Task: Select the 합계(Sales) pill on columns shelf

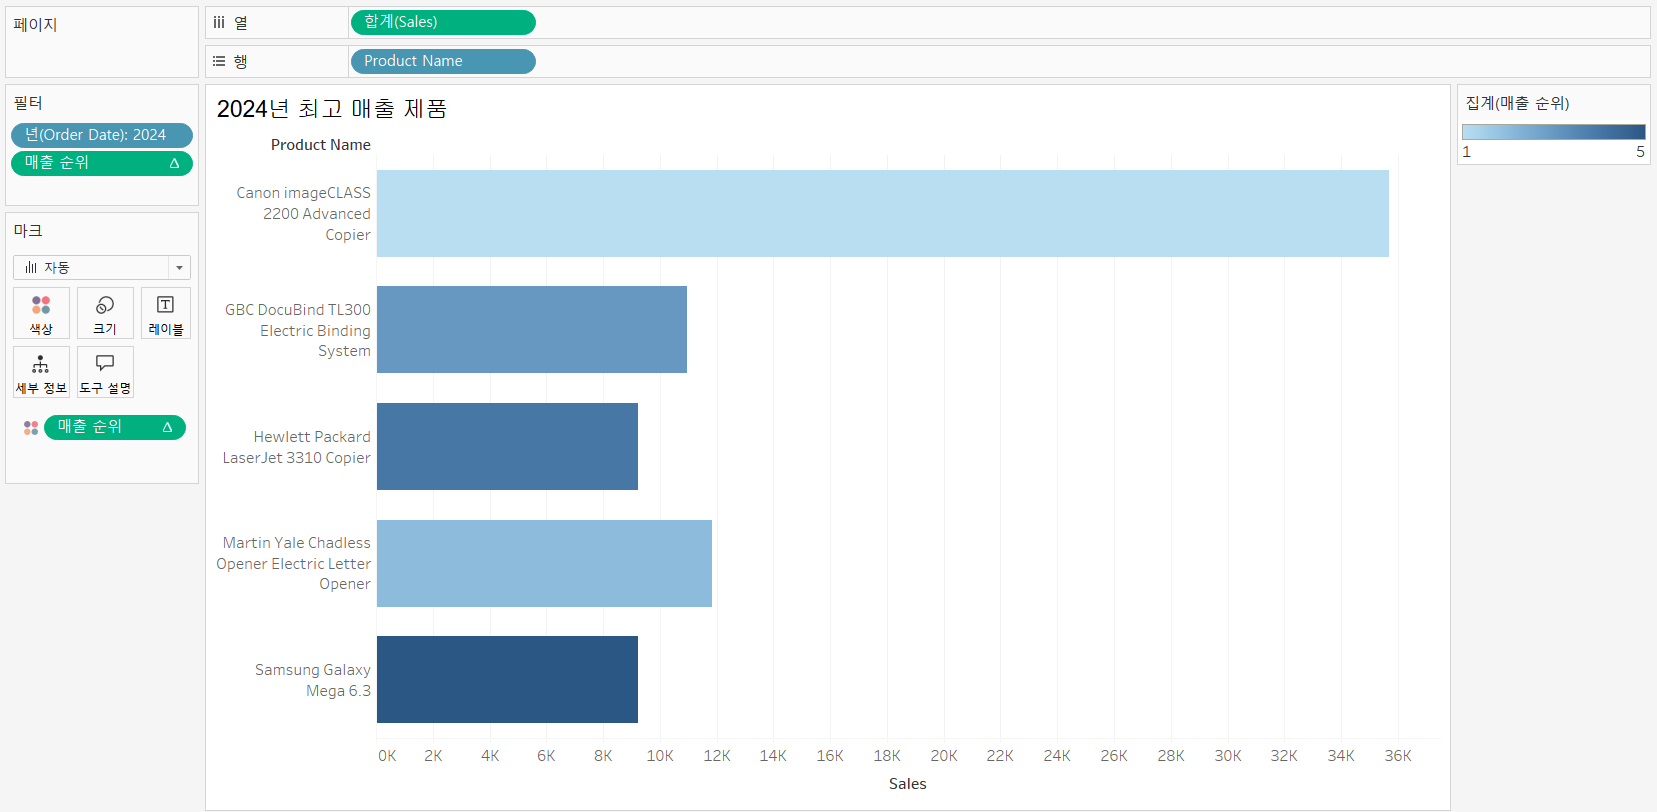Action: tap(443, 22)
